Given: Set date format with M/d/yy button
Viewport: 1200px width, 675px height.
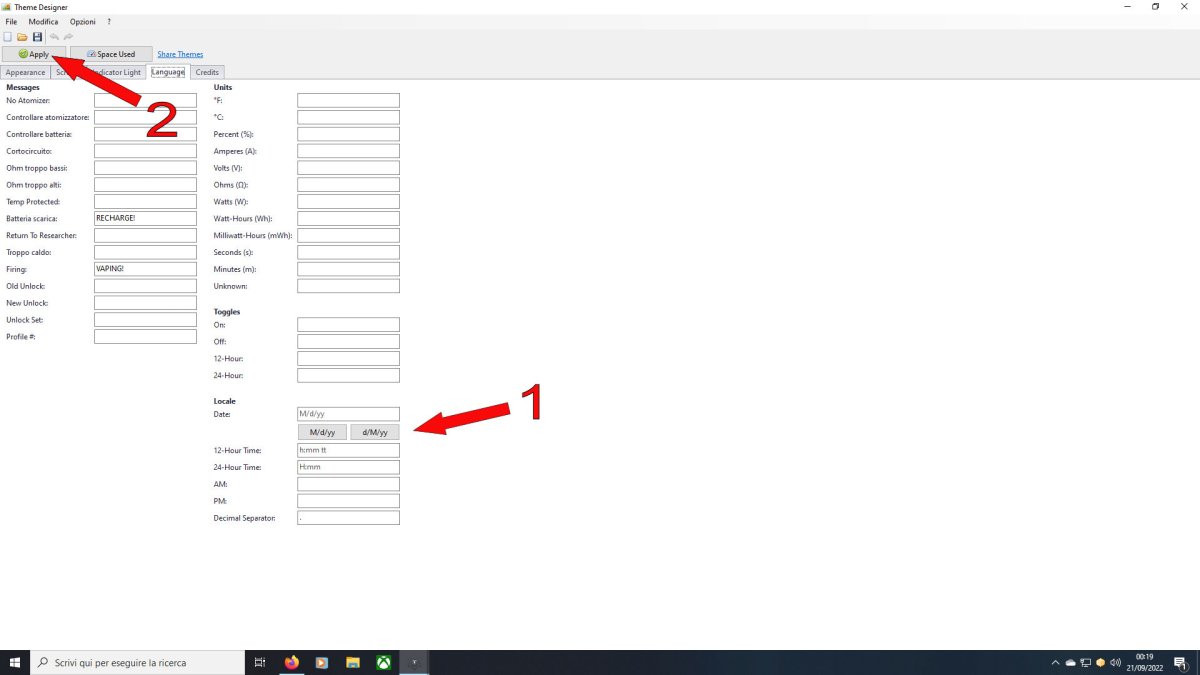Looking at the screenshot, I should 322,432.
